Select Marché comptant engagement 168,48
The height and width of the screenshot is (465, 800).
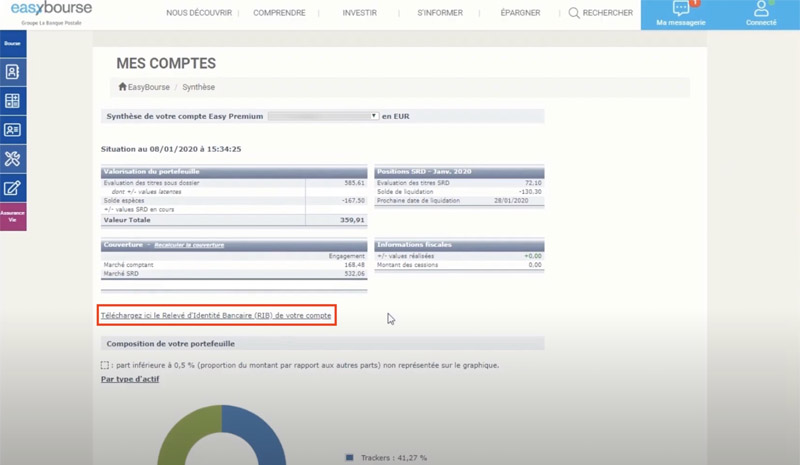[354, 265]
